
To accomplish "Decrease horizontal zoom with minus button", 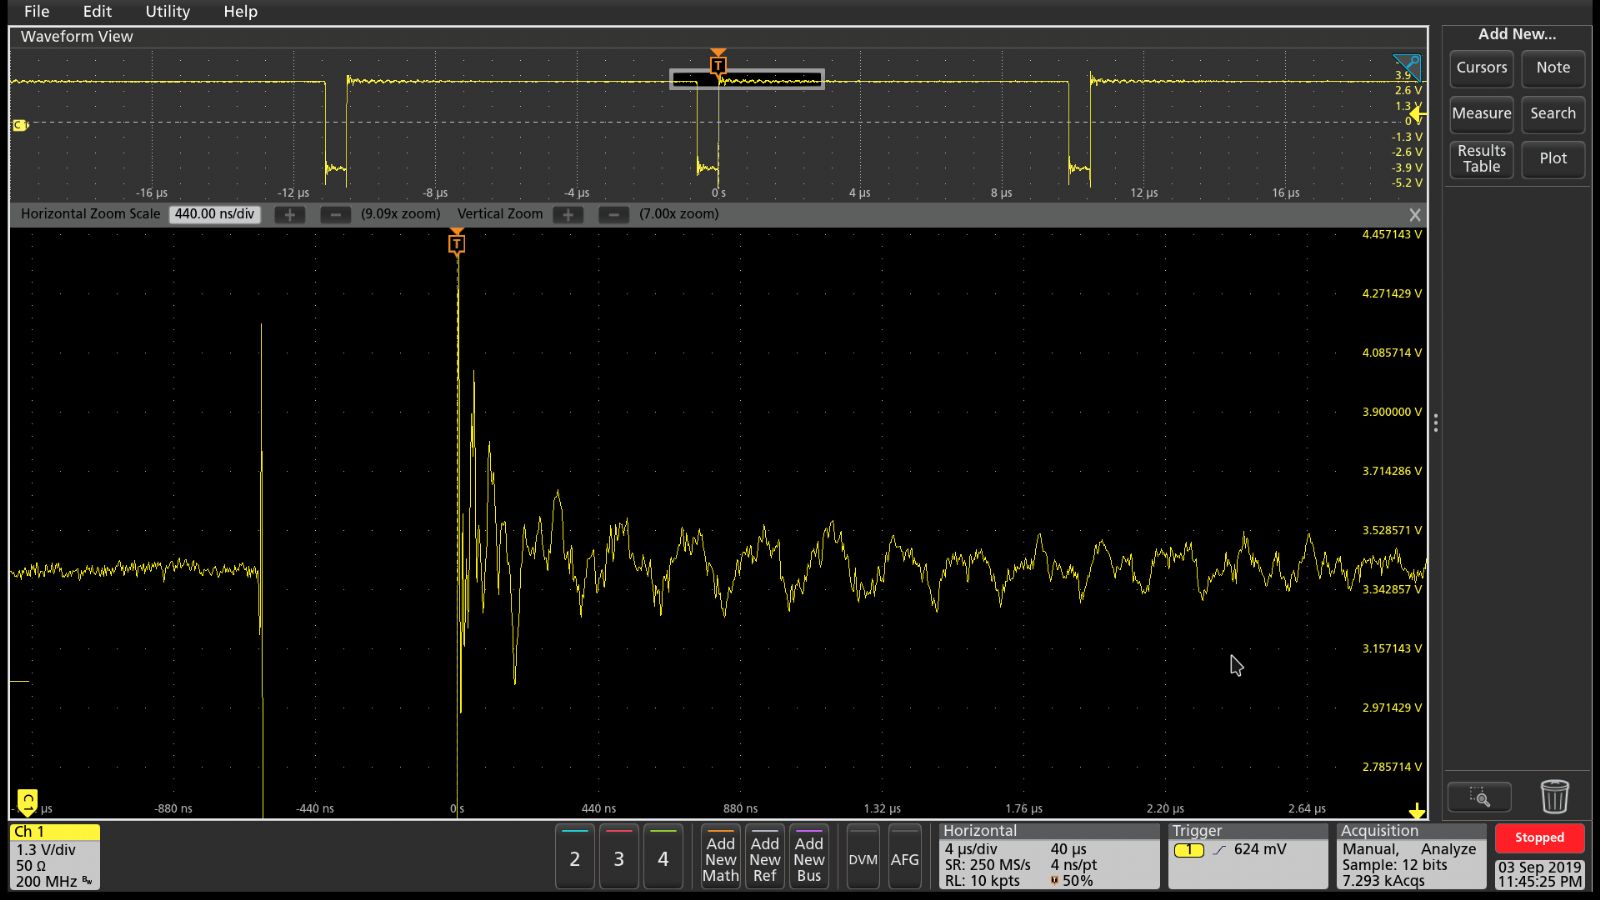I will point(336,215).
